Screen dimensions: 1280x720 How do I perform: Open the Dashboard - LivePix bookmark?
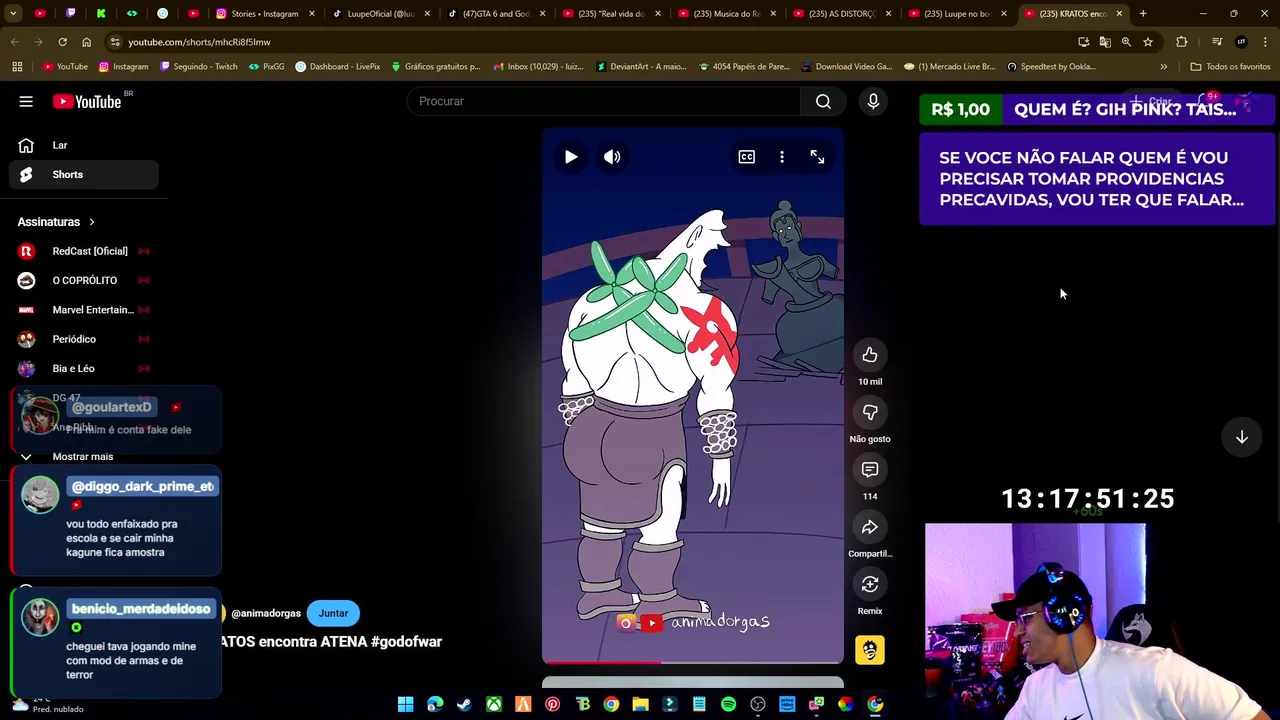[x=337, y=67]
